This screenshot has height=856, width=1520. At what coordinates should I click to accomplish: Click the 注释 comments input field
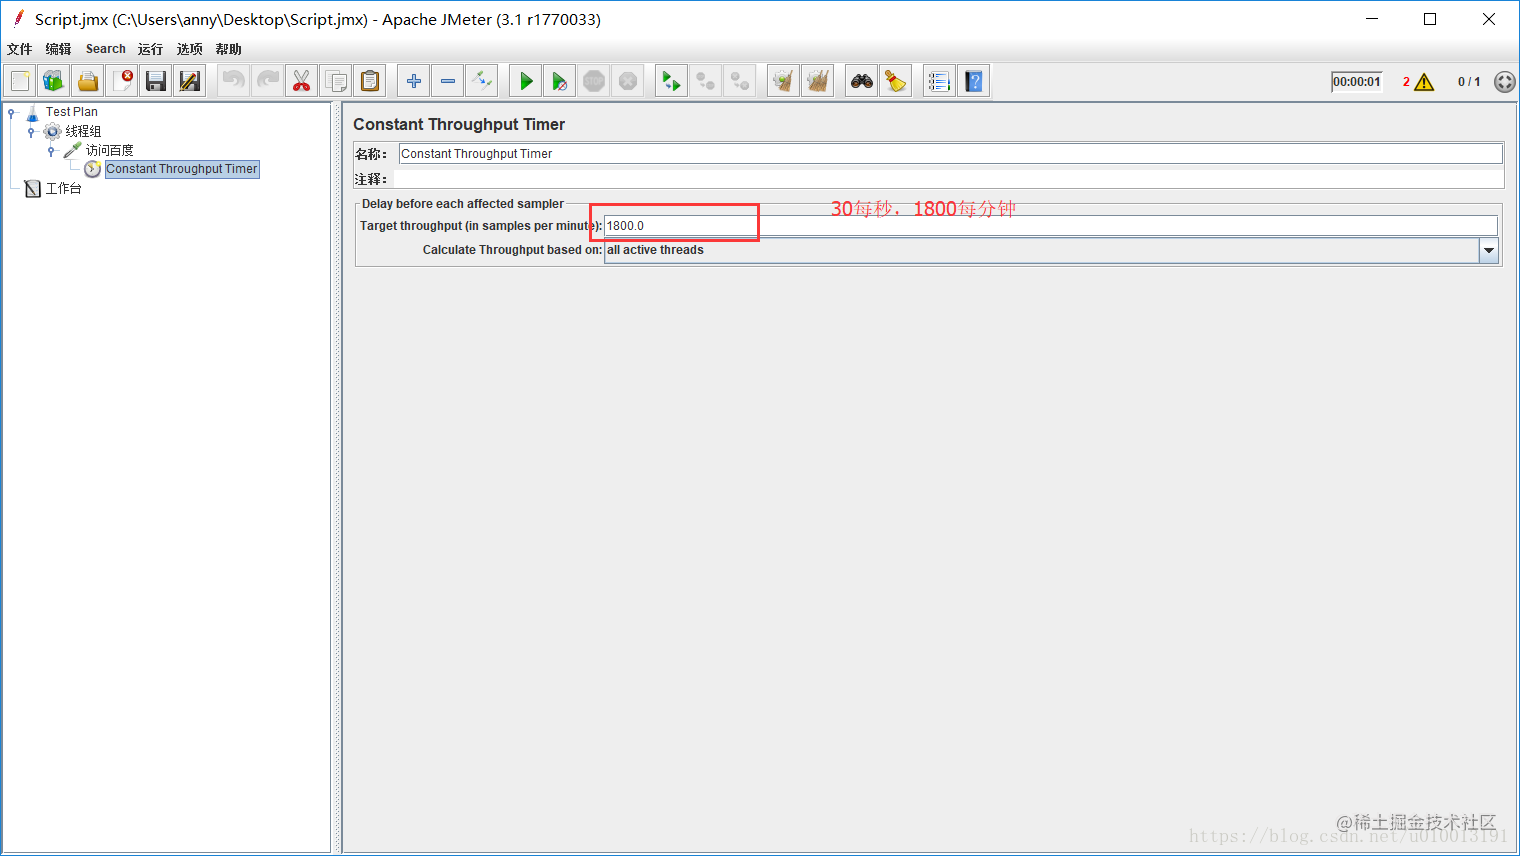948,179
